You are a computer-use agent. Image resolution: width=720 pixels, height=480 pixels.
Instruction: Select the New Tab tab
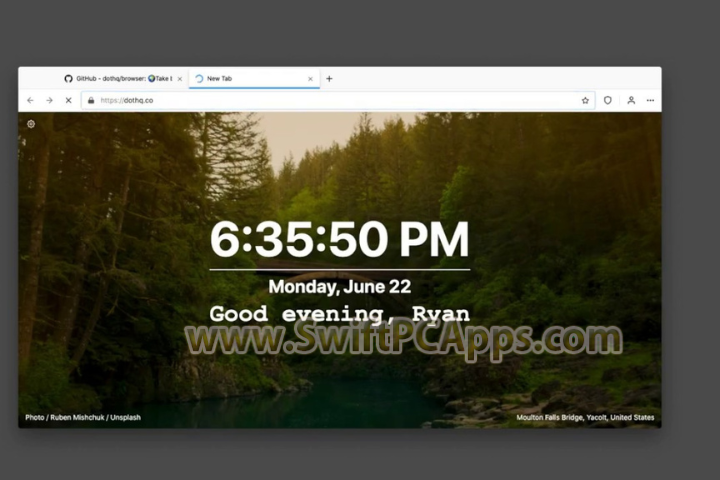coord(254,79)
